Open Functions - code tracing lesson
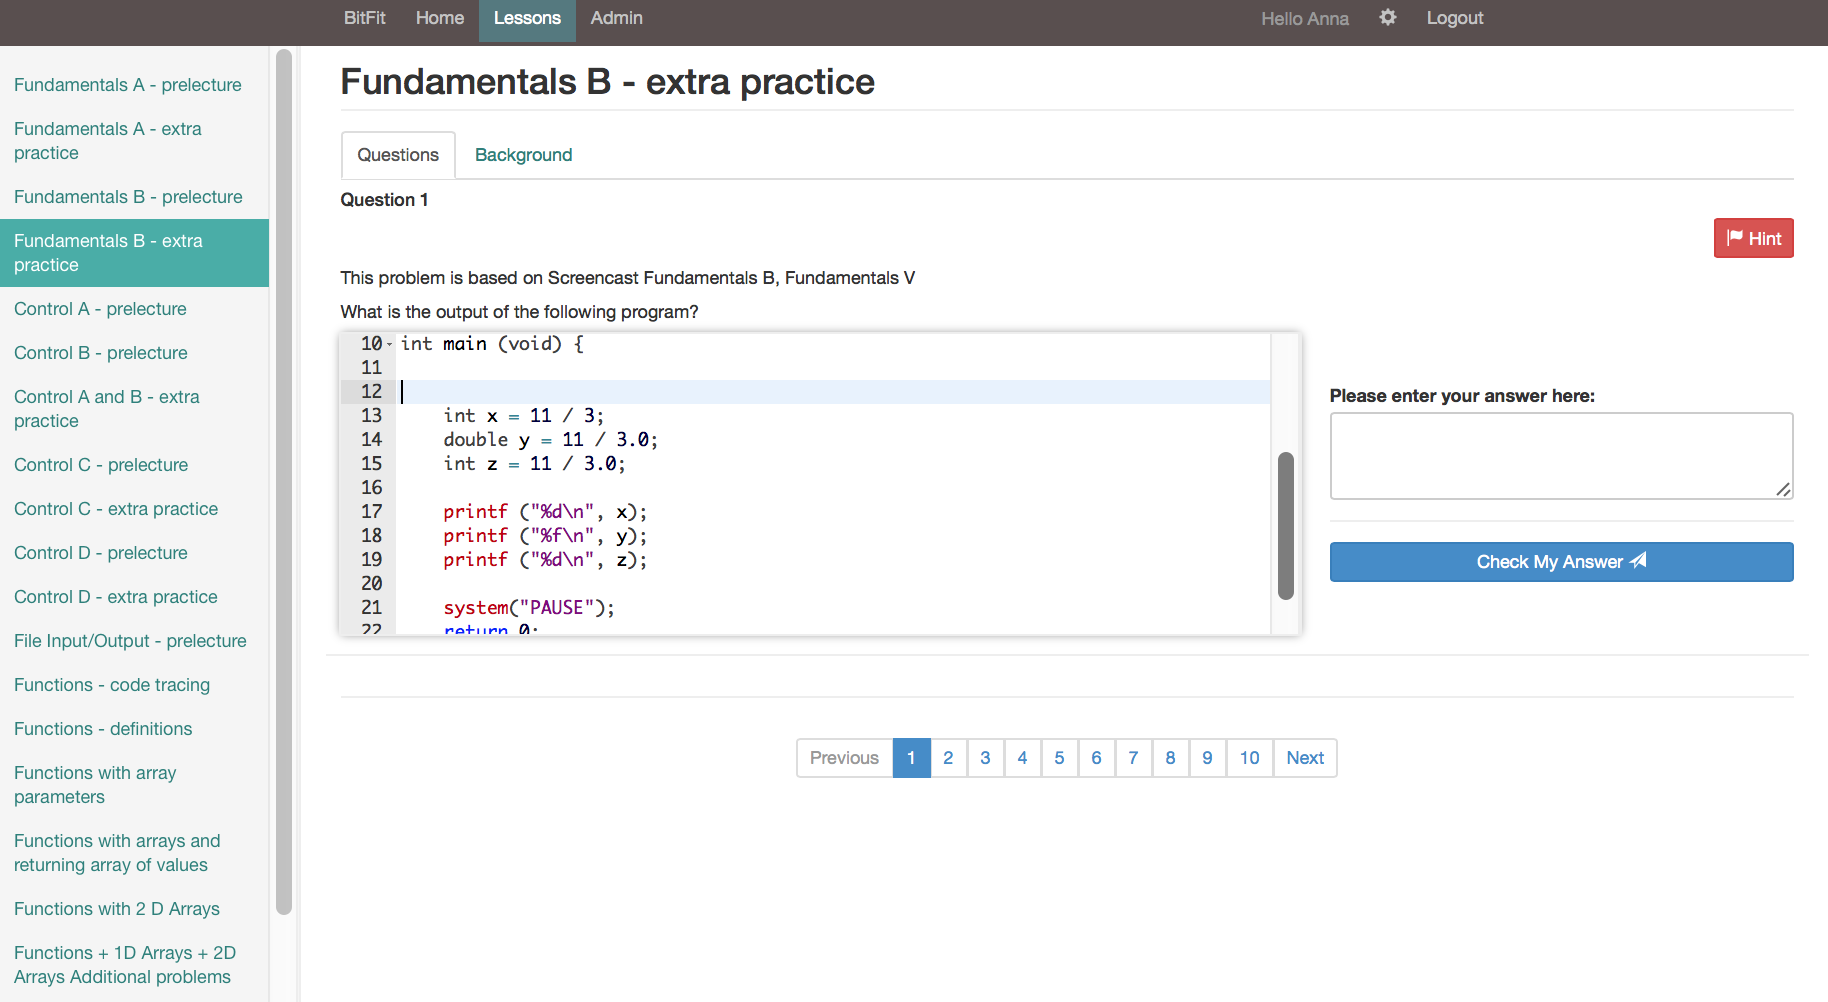This screenshot has height=1002, width=1828. [x=112, y=685]
